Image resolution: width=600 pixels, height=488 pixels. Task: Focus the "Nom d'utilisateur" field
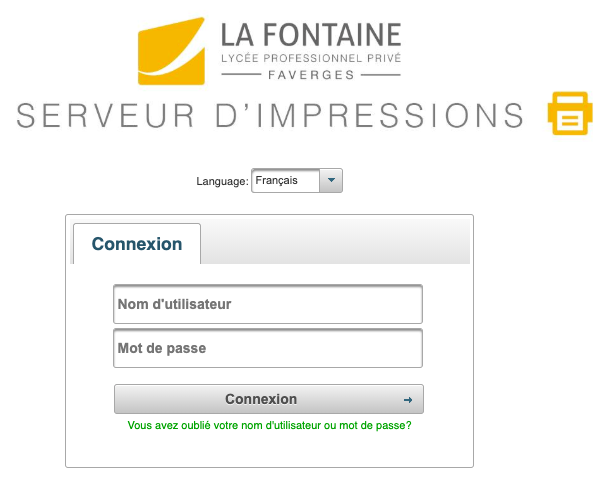point(268,304)
